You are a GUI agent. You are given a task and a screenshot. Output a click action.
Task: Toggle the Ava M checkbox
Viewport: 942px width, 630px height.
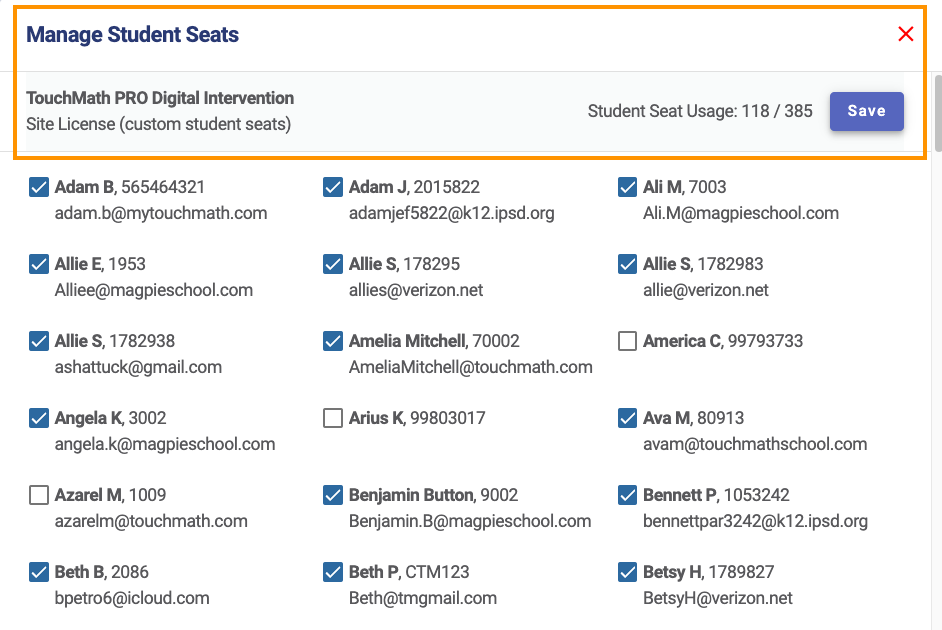(x=627, y=418)
